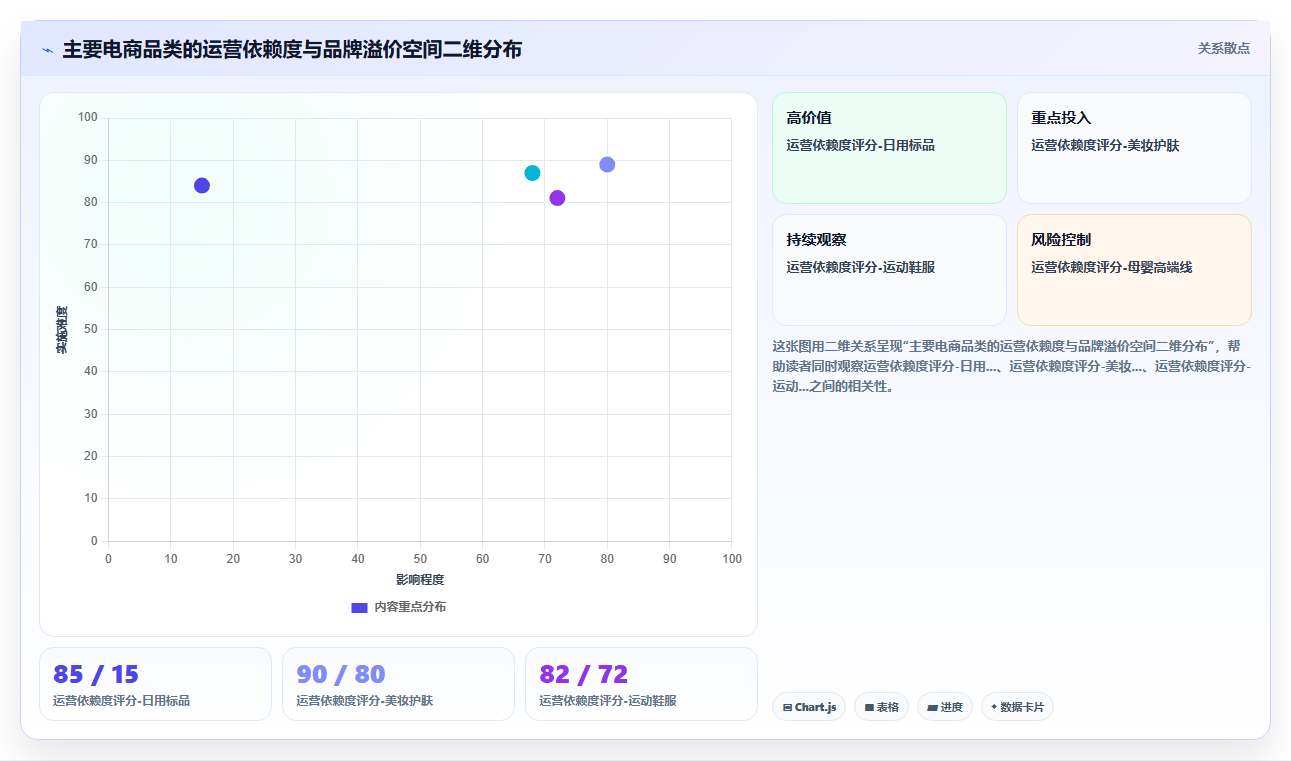Click the icon in the 进度 chip
Image resolution: width=1291 pixels, height=761 pixels.
click(933, 707)
